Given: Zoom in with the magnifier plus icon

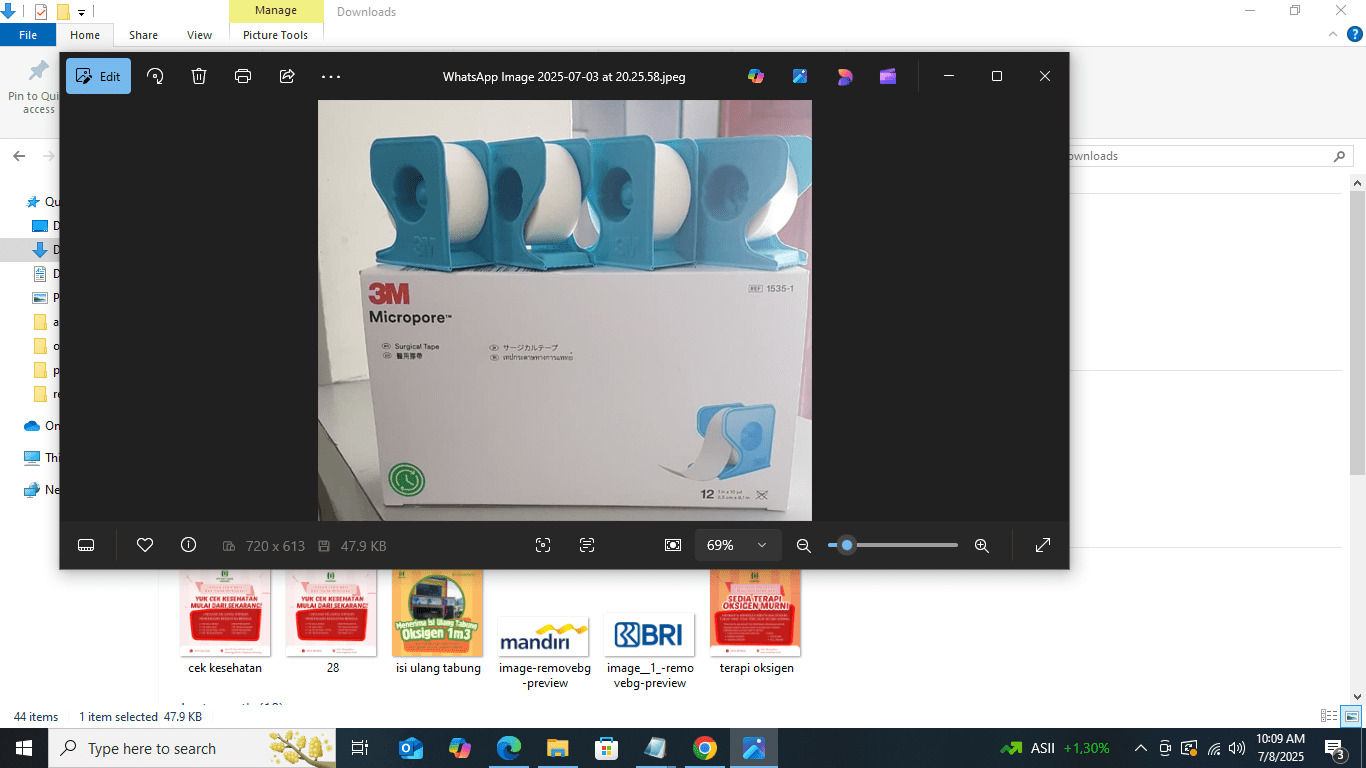Looking at the screenshot, I should coord(981,545).
